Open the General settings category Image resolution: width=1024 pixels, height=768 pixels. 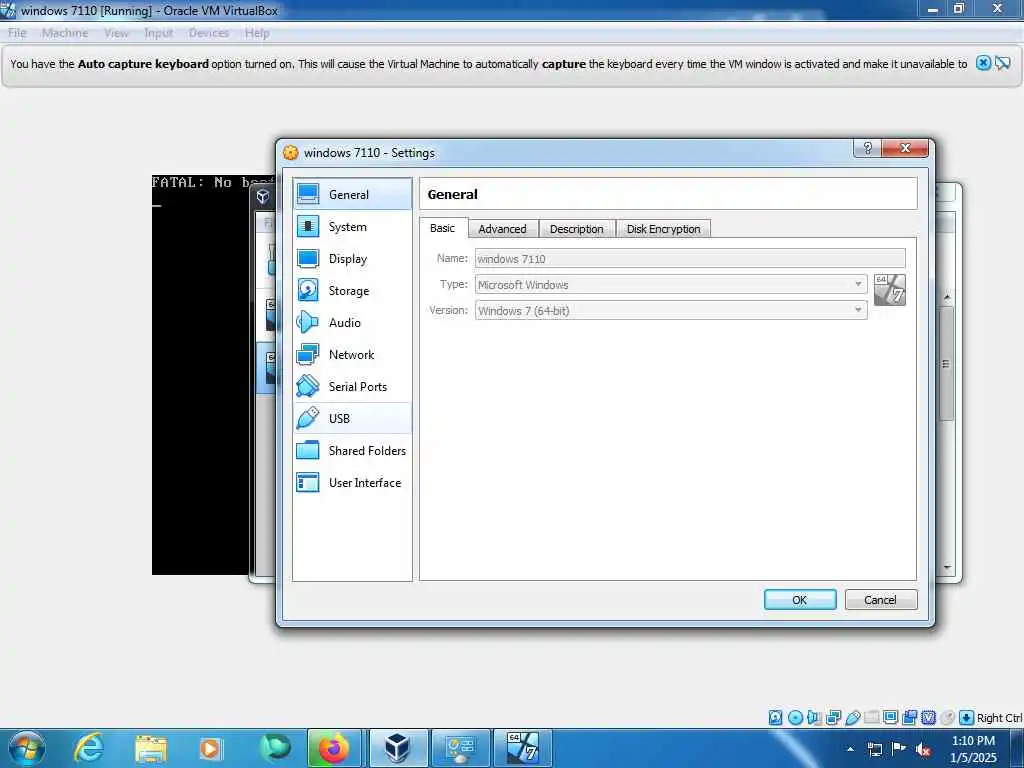click(352, 194)
